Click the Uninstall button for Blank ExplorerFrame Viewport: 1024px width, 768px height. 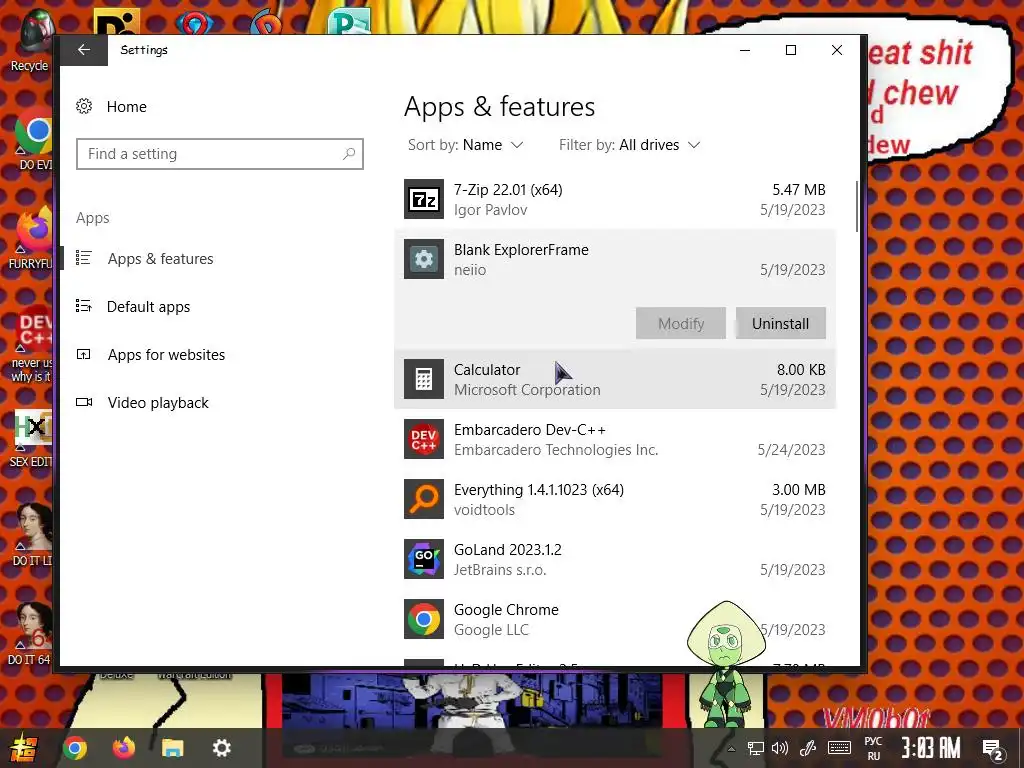point(780,323)
